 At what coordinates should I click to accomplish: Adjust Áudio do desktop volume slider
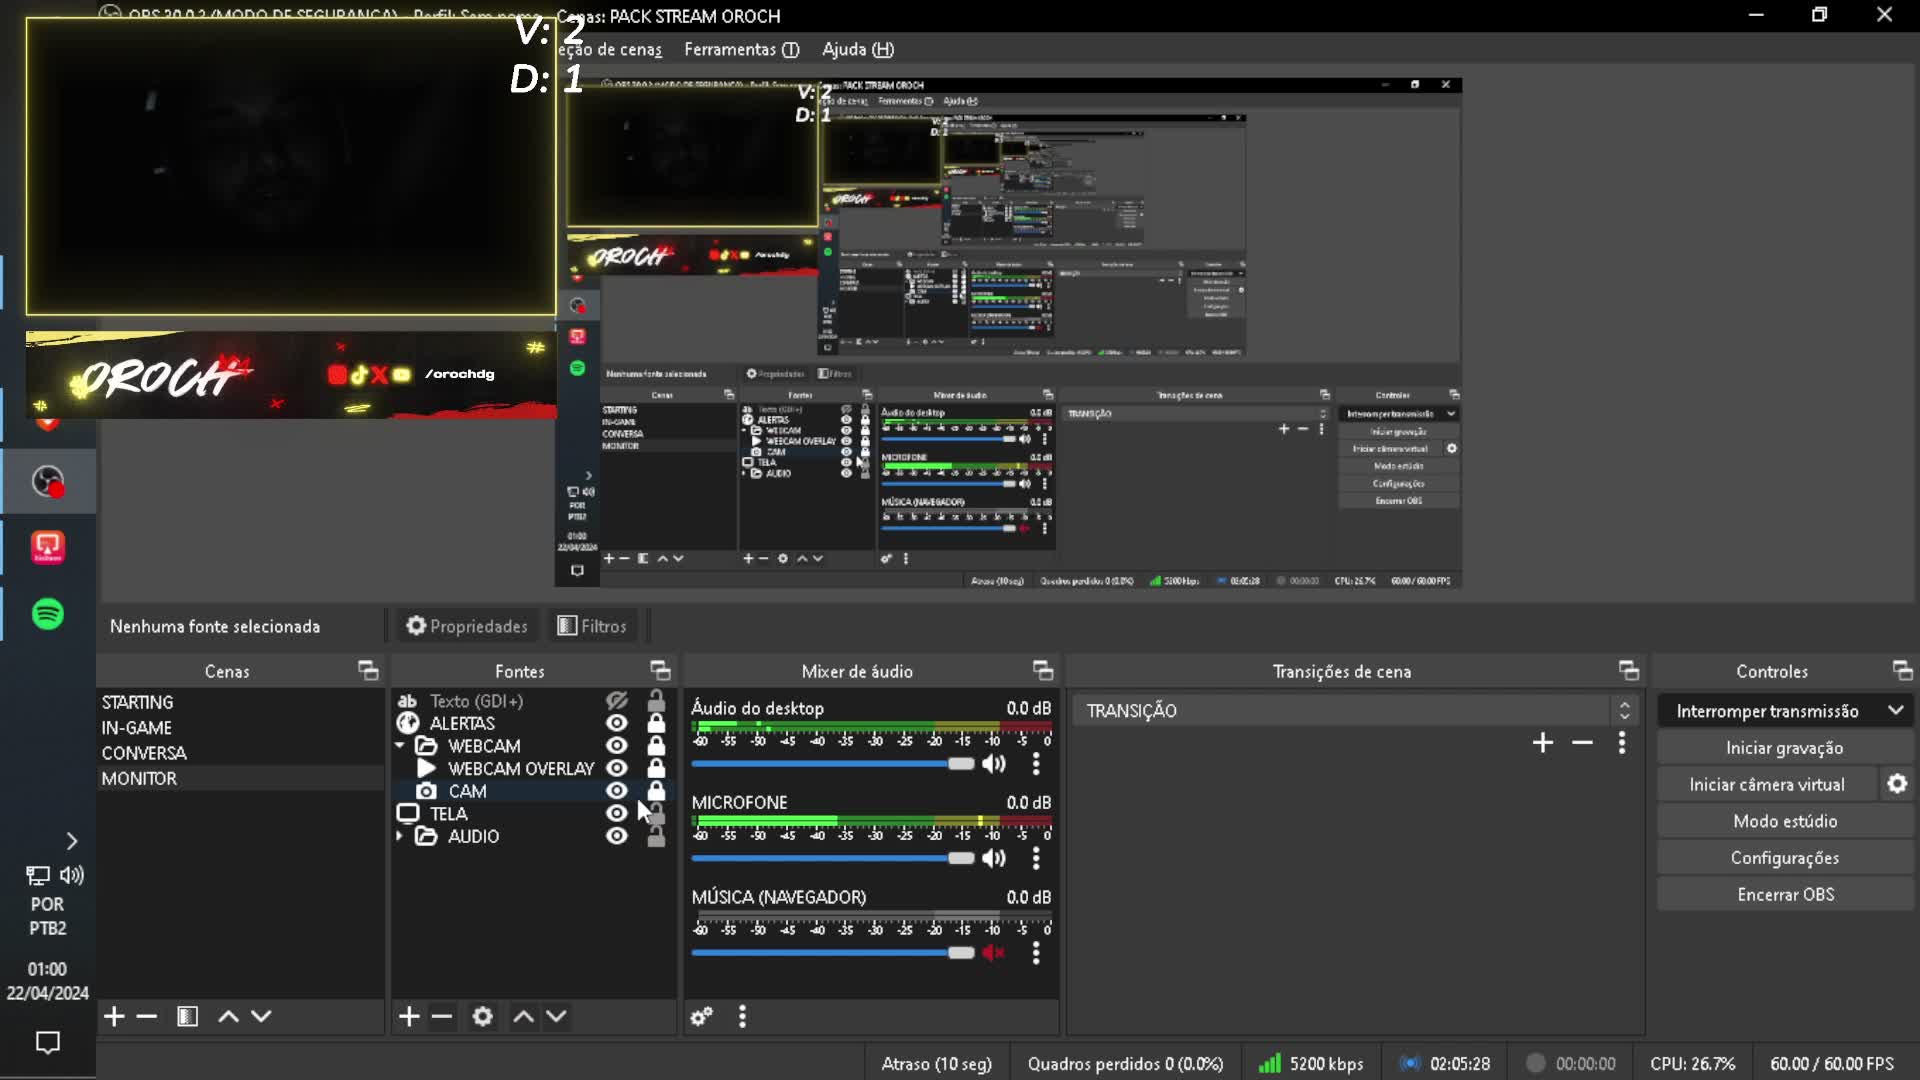[x=832, y=764]
